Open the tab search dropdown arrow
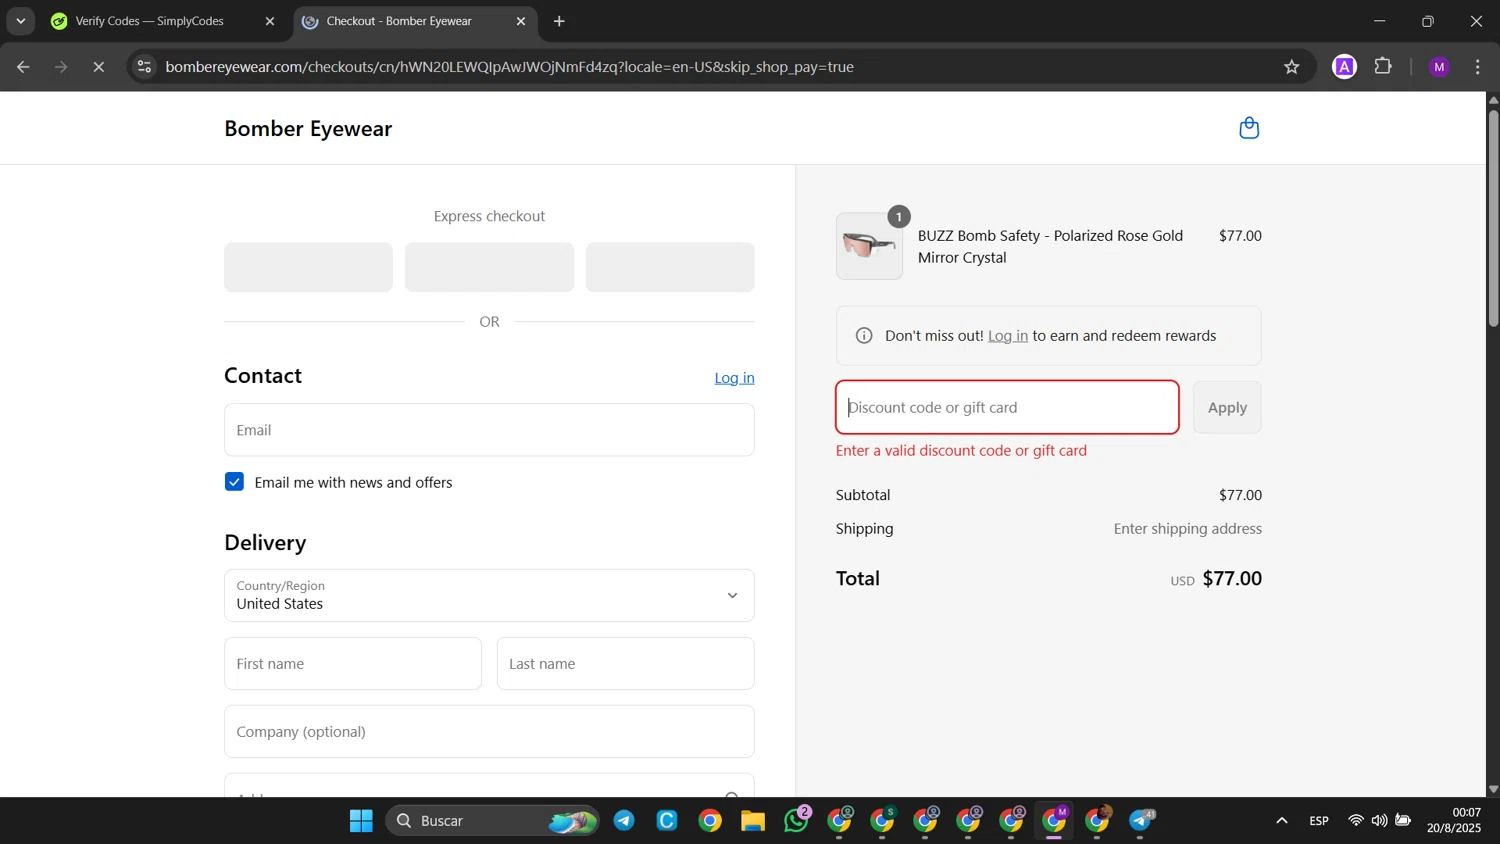1500x844 pixels. pyautogui.click(x=20, y=21)
